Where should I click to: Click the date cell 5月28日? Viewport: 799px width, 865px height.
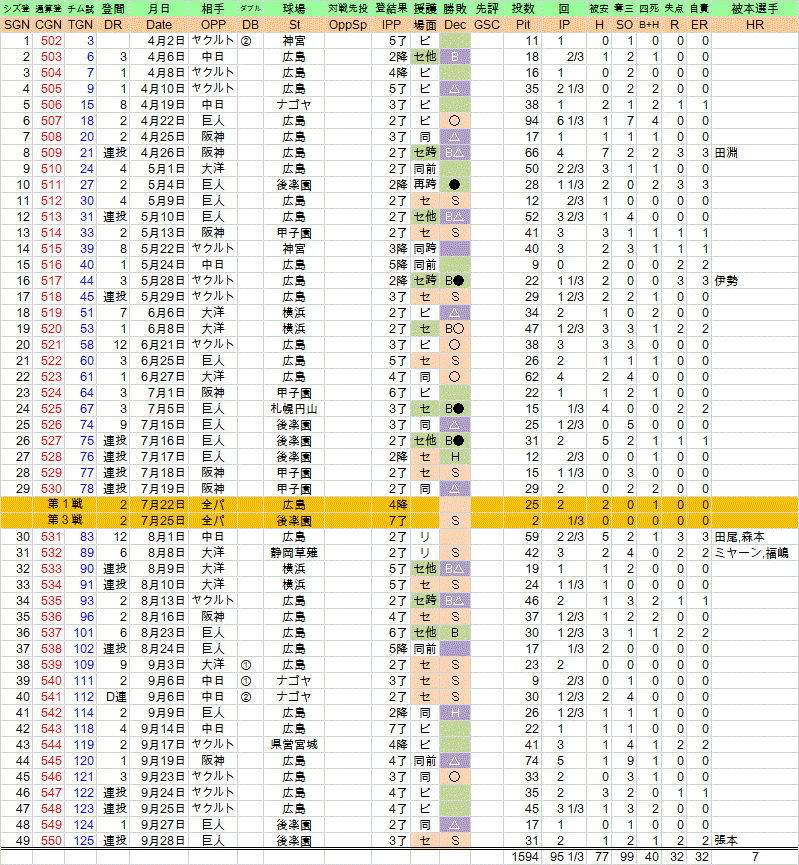pos(162,281)
